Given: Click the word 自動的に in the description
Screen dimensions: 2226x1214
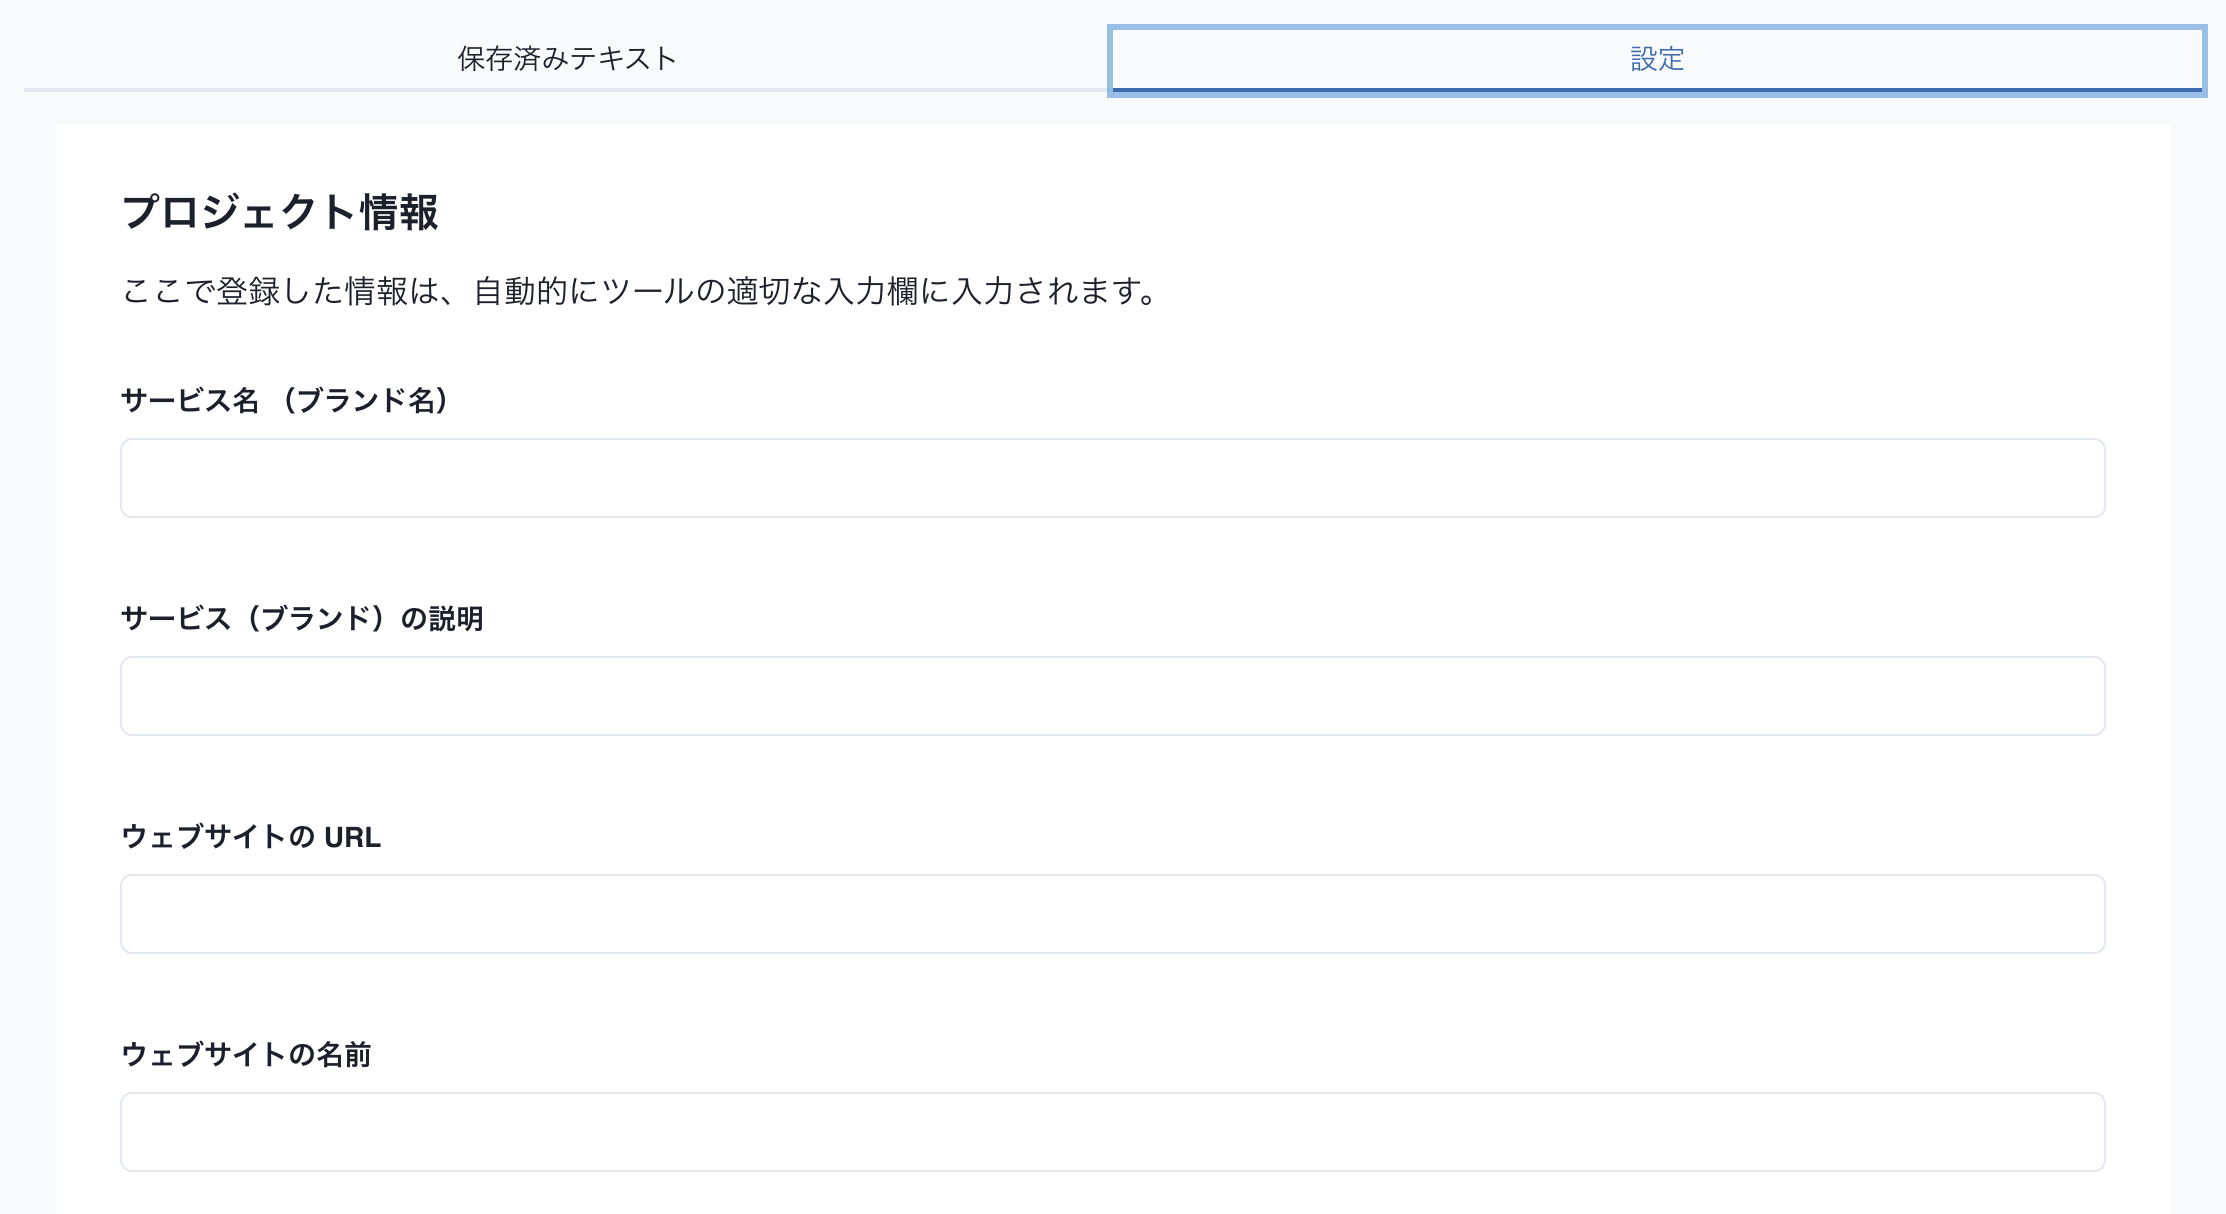Looking at the screenshot, I should 535,292.
